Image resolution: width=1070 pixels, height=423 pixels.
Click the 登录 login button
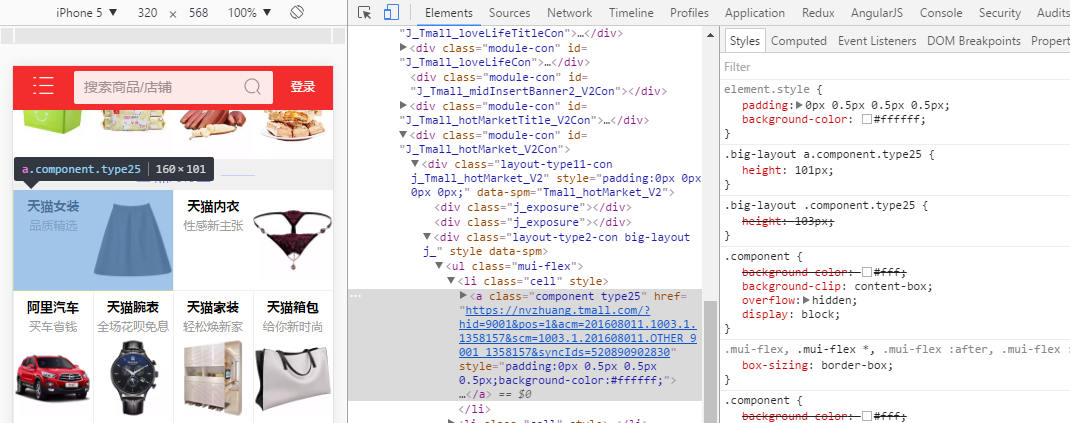tap(302, 87)
